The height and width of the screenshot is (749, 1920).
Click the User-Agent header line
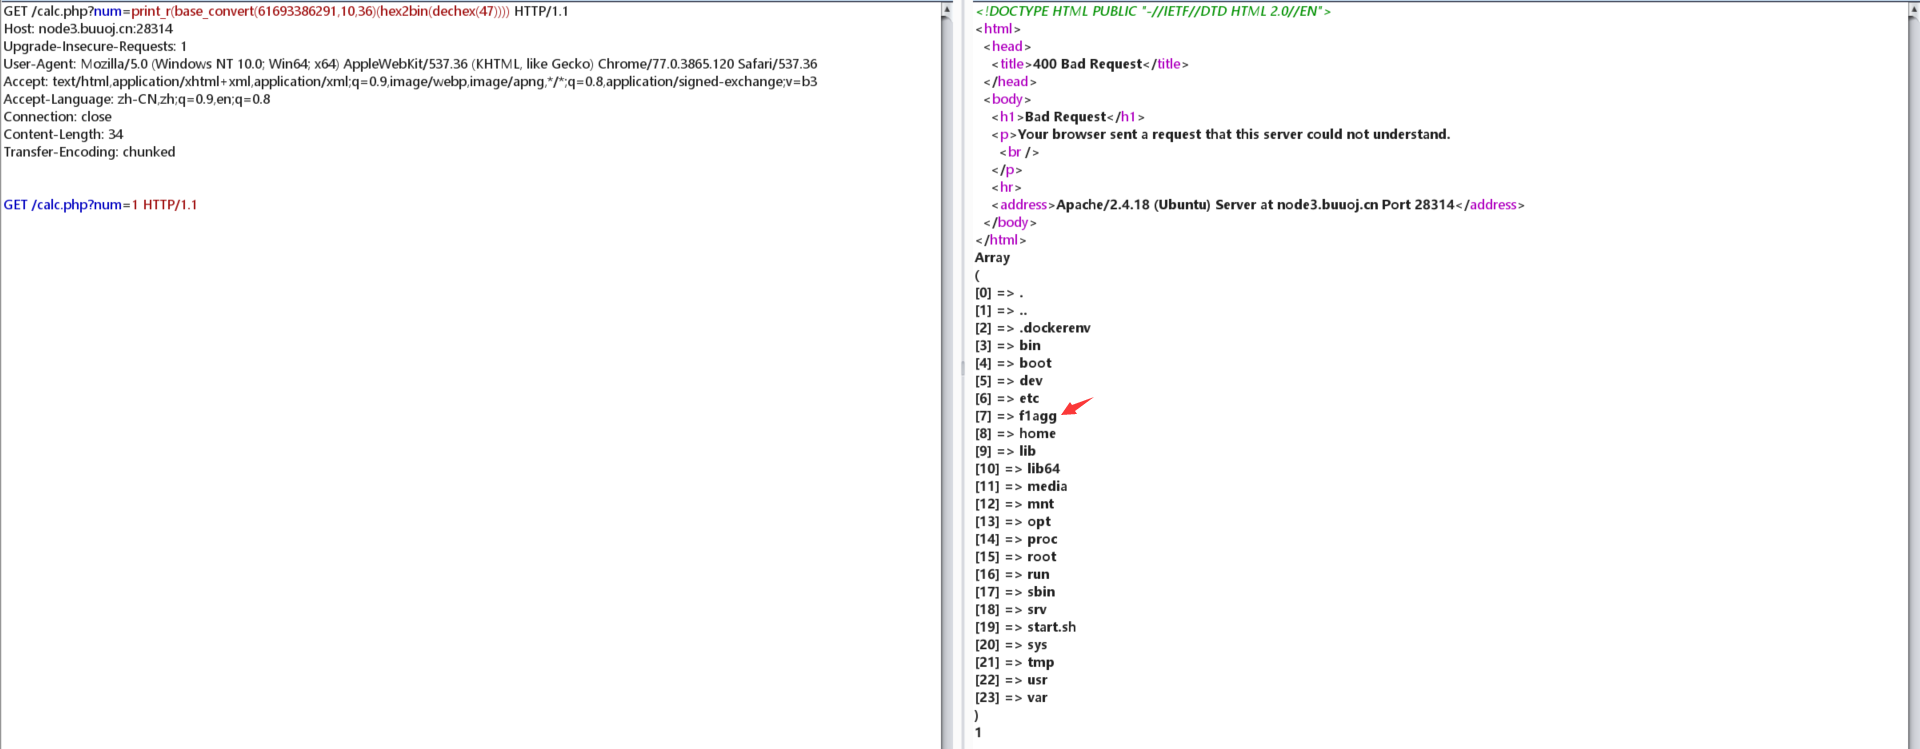(410, 64)
